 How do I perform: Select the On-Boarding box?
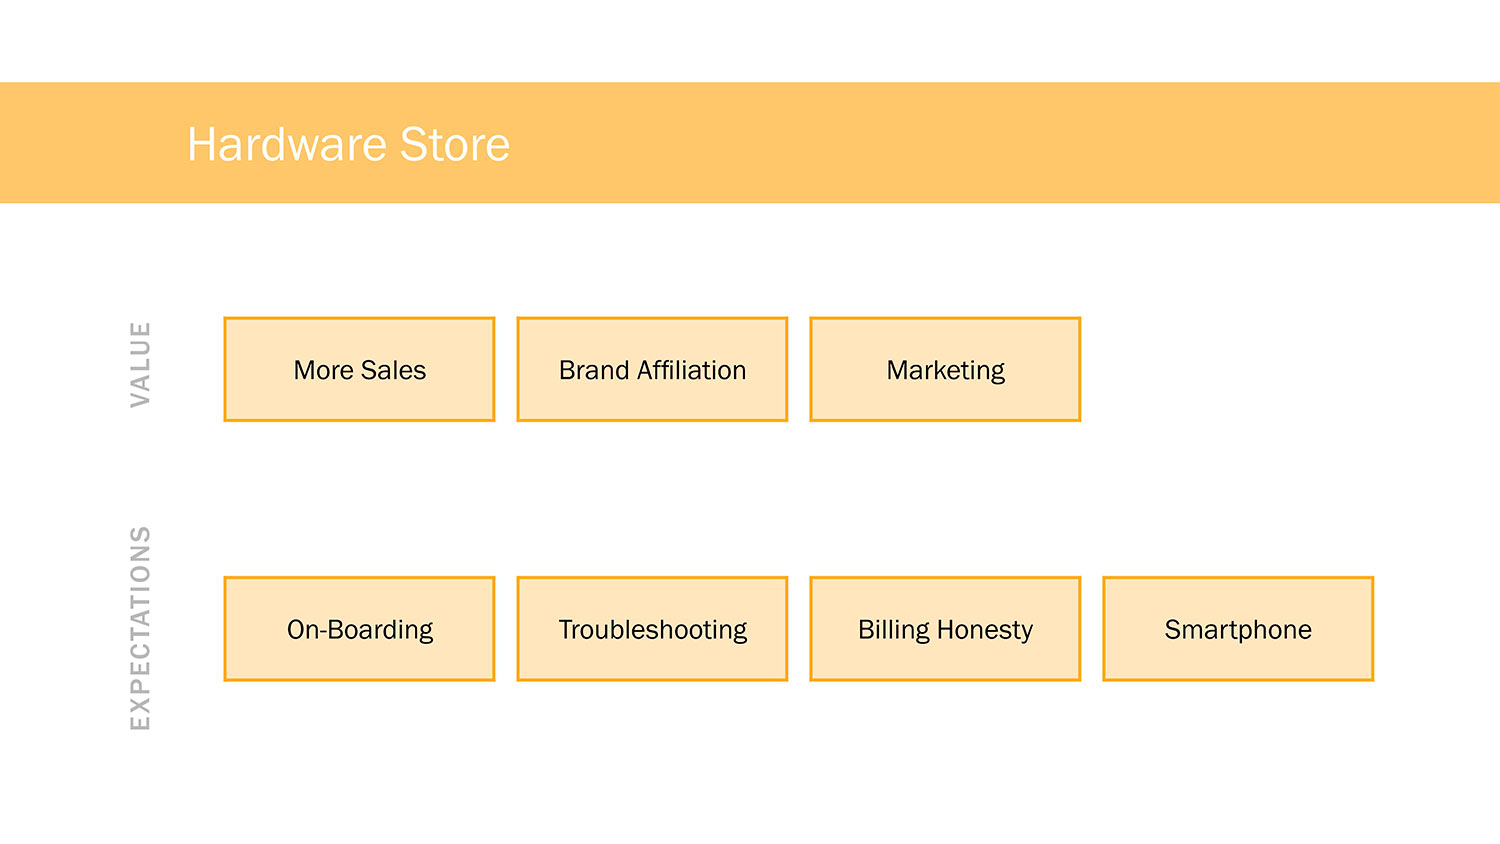coord(359,629)
